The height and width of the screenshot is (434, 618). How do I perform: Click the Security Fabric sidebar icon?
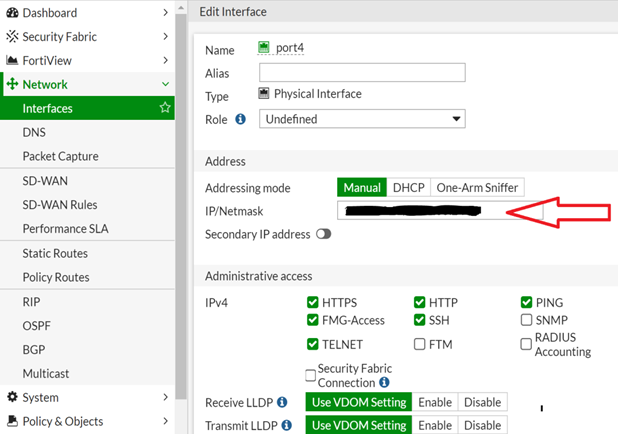(12, 37)
